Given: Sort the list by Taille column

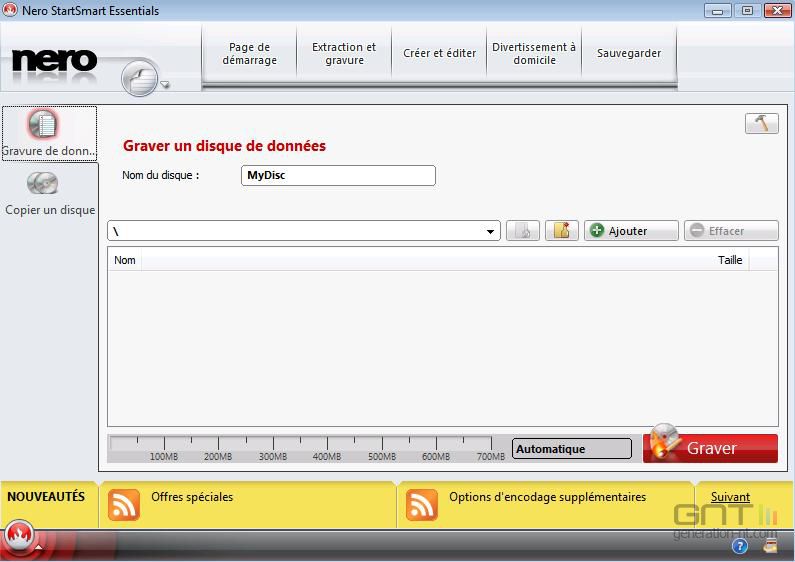Looking at the screenshot, I should [x=730, y=260].
